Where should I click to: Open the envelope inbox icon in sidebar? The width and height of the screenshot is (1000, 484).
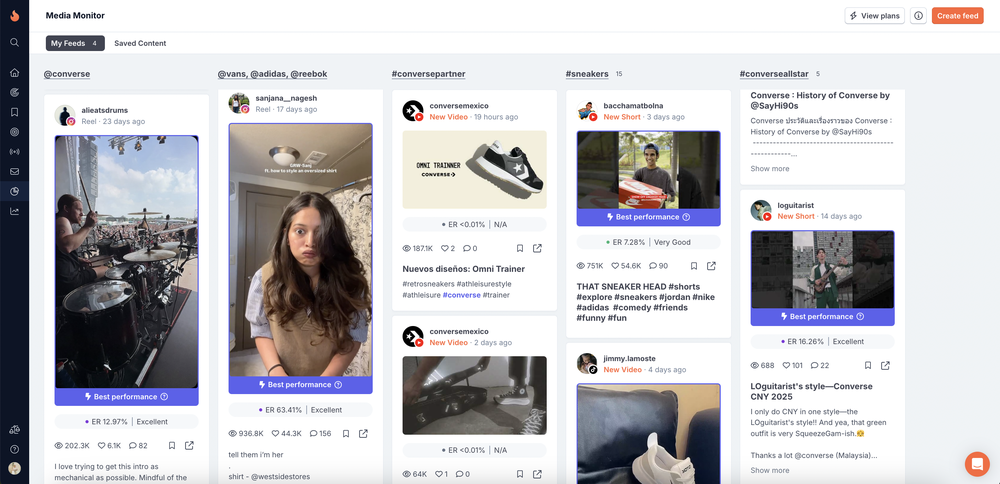point(15,172)
